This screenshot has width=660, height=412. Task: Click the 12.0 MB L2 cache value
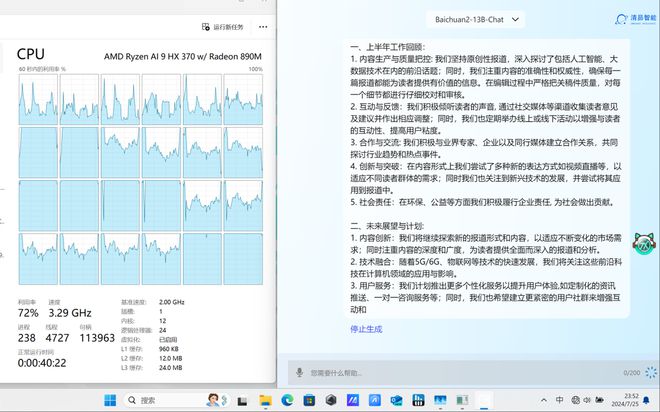pyautogui.click(x=171, y=359)
